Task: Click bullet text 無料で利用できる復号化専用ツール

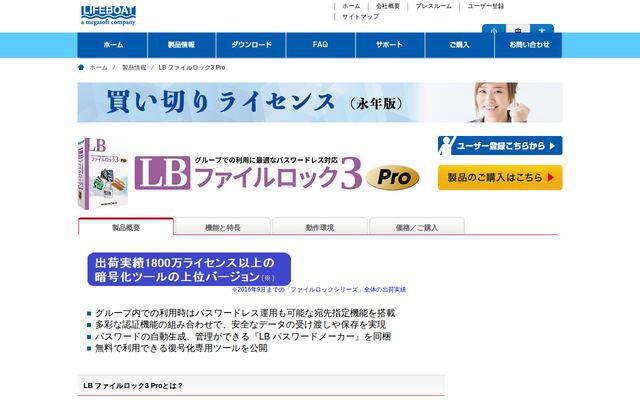Action: (181, 348)
